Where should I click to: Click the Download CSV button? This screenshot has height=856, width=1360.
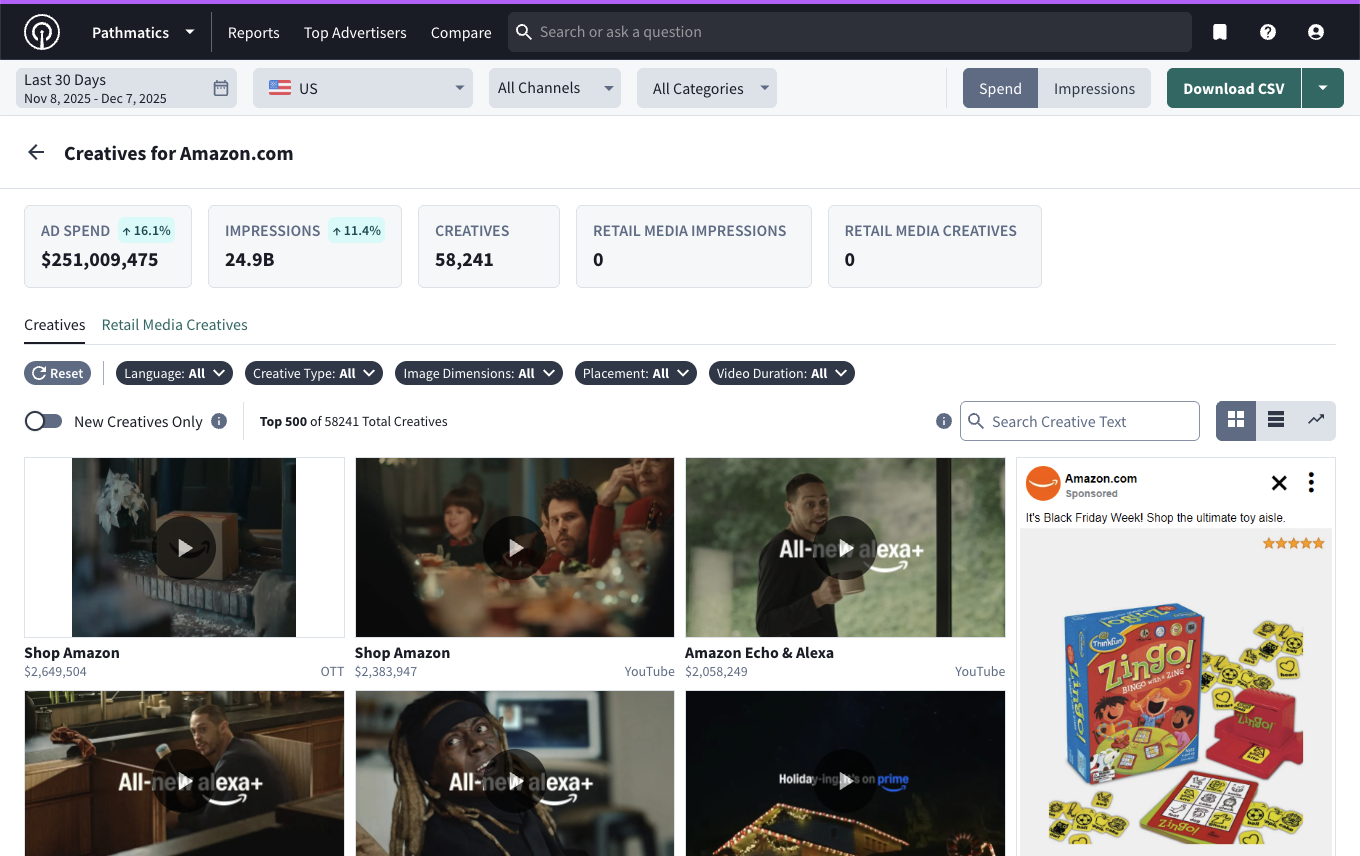pyautogui.click(x=1234, y=88)
